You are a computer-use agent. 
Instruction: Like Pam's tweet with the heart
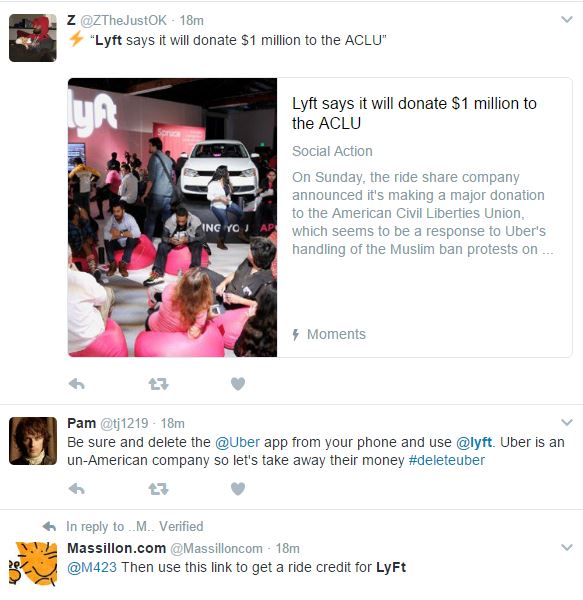click(x=238, y=489)
